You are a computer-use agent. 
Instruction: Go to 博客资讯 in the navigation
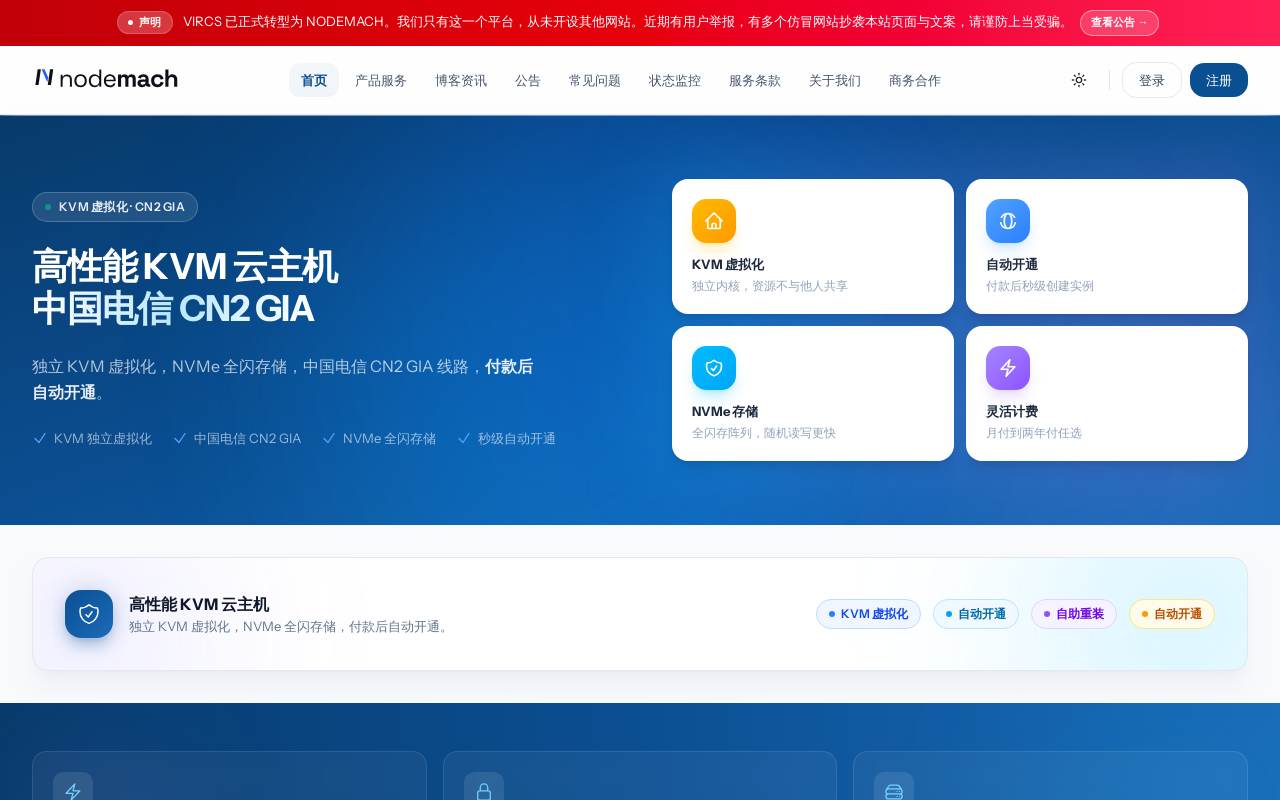461,80
